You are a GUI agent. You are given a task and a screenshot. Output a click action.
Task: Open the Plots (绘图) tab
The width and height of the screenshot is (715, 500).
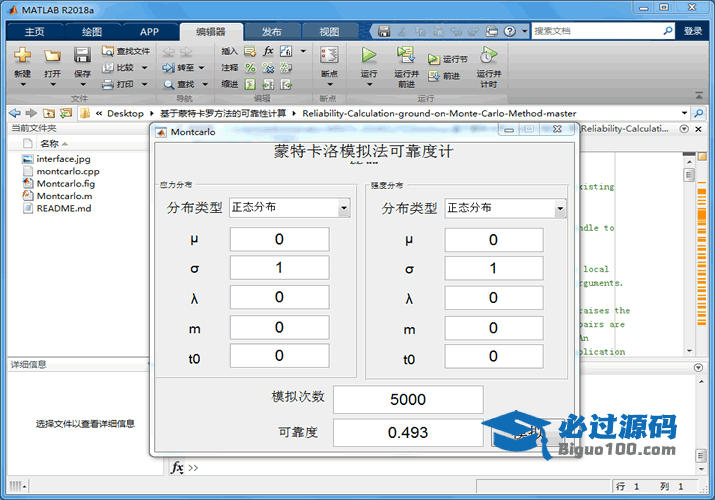click(92, 31)
